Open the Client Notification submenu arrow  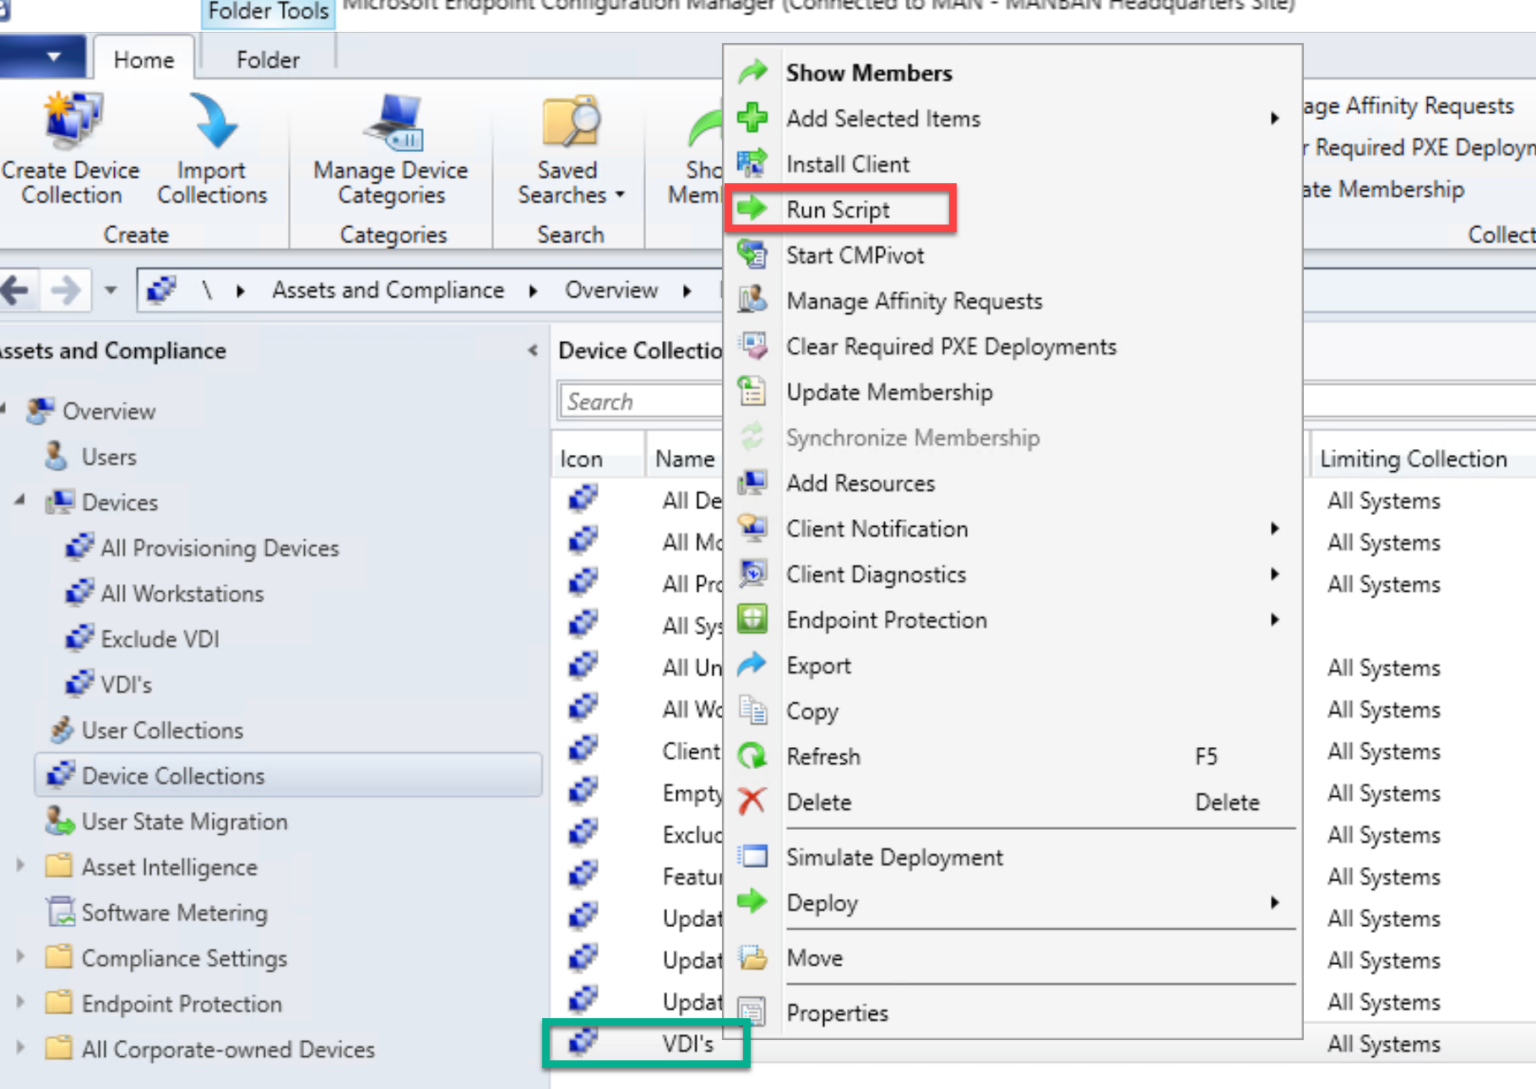[x=1275, y=528]
